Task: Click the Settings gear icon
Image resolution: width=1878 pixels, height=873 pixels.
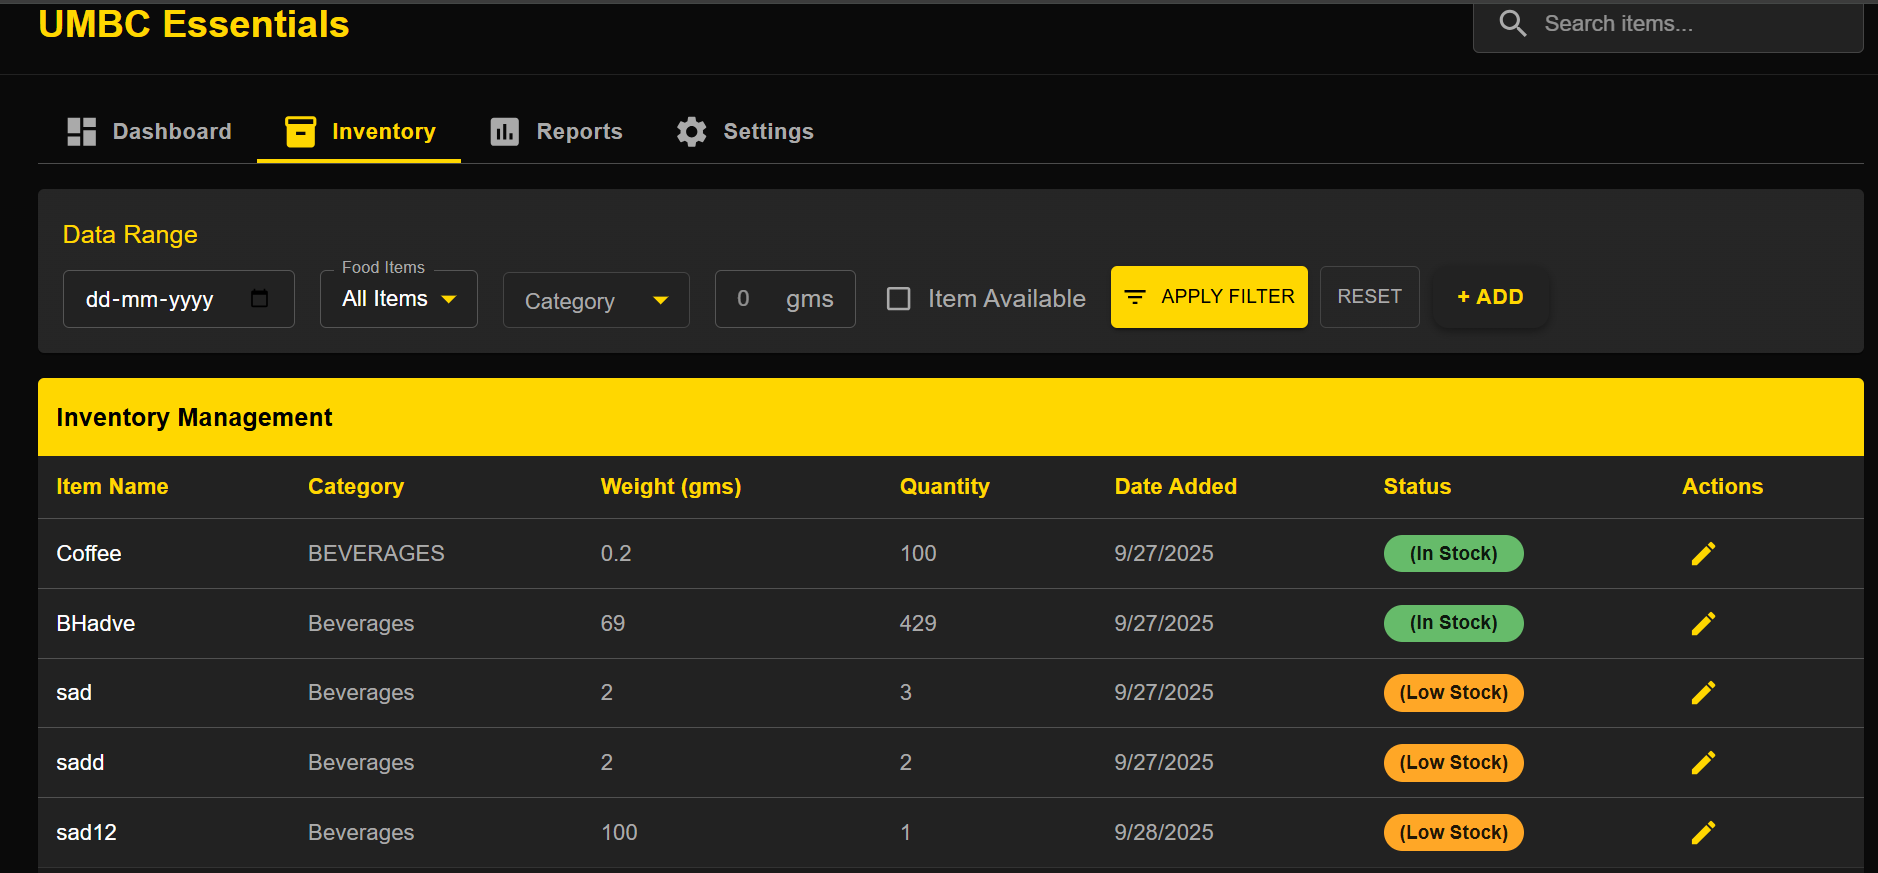Action: tap(691, 132)
